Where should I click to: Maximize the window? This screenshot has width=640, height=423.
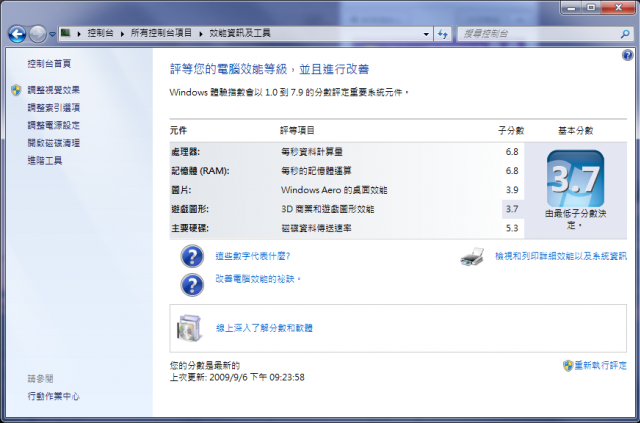point(591,8)
